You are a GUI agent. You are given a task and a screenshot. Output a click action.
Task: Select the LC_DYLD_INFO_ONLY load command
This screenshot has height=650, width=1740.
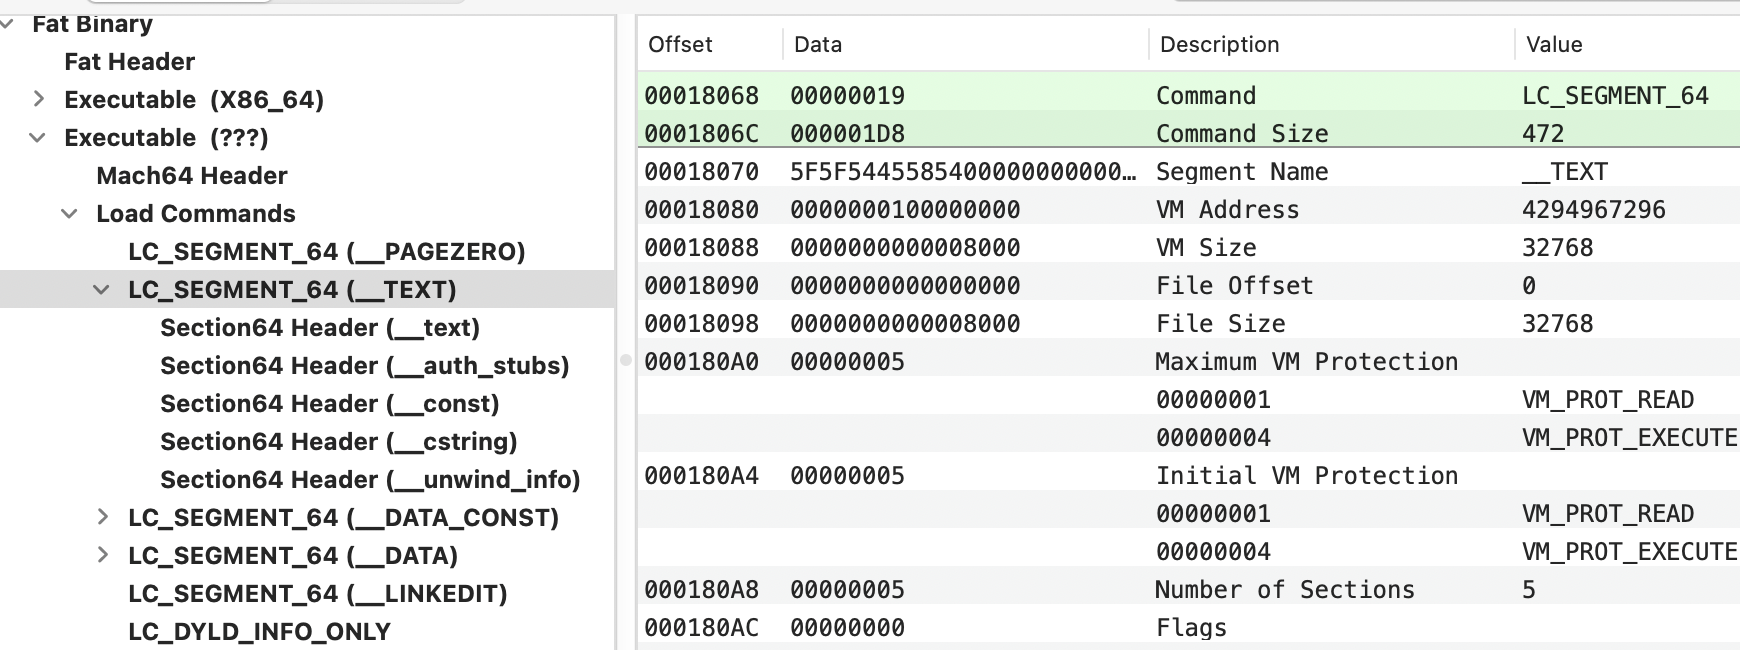[x=259, y=632]
